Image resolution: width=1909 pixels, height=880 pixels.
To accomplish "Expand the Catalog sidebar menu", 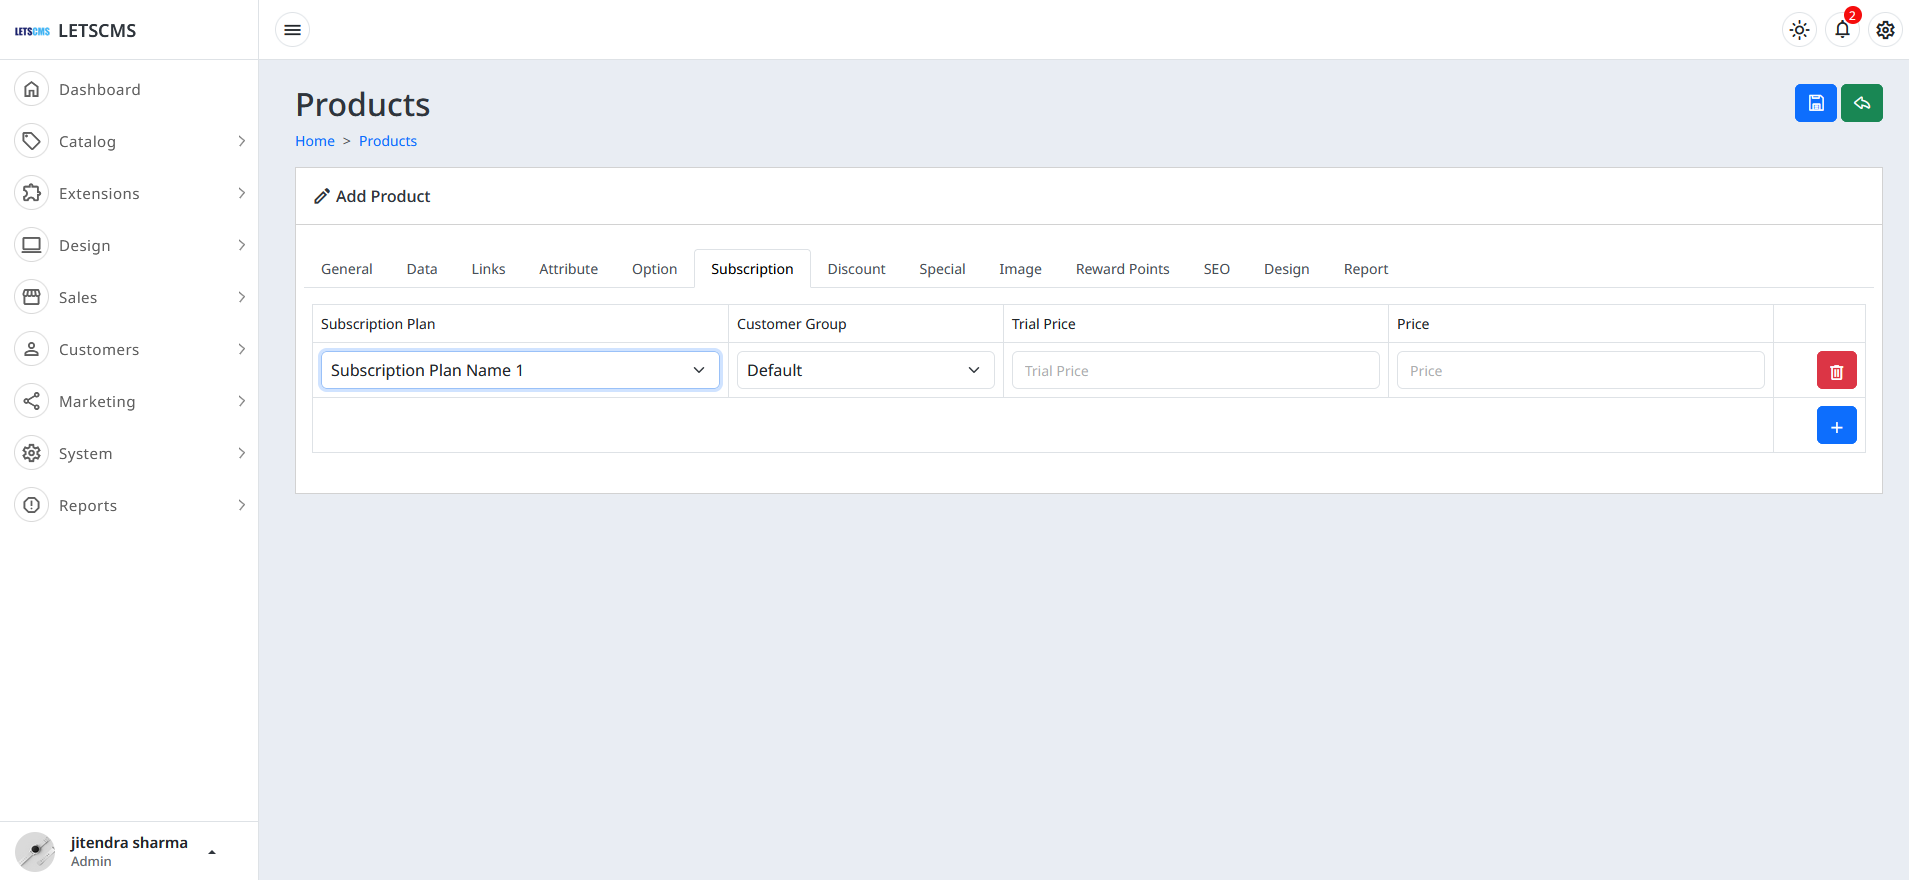I will click(130, 142).
